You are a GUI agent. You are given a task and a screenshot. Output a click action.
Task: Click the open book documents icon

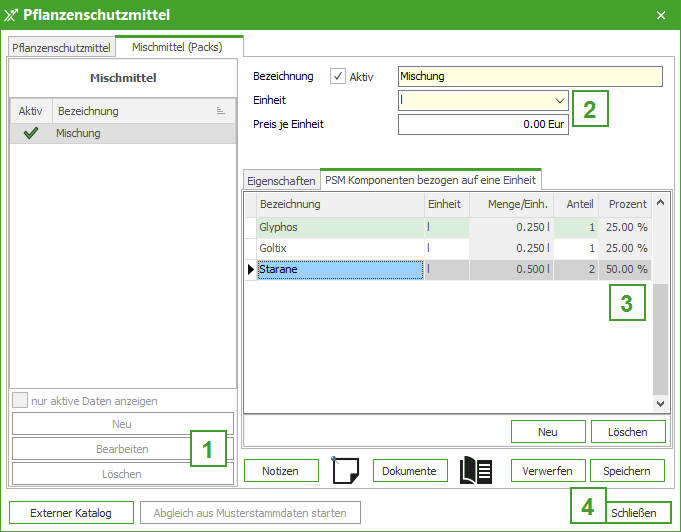pos(476,470)
